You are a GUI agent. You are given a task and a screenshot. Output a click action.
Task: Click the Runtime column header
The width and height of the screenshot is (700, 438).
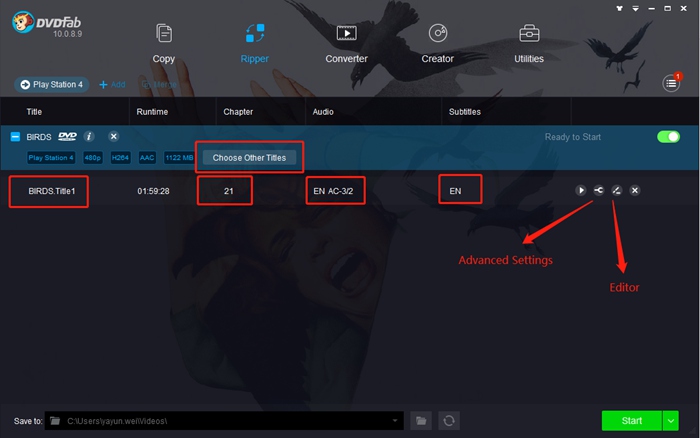coord(152,112)
